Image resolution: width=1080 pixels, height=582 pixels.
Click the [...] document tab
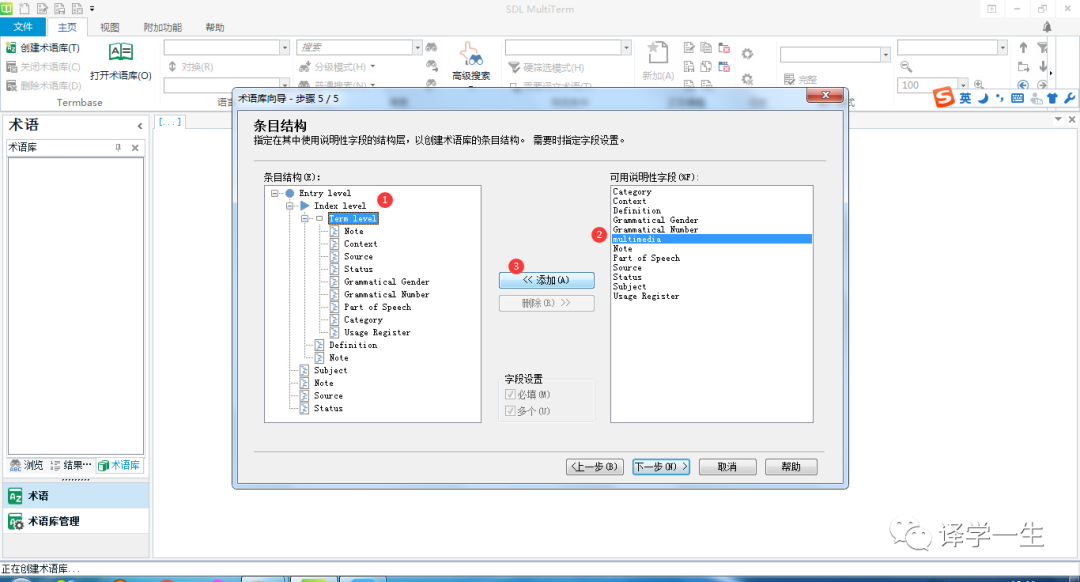(169, 122)
